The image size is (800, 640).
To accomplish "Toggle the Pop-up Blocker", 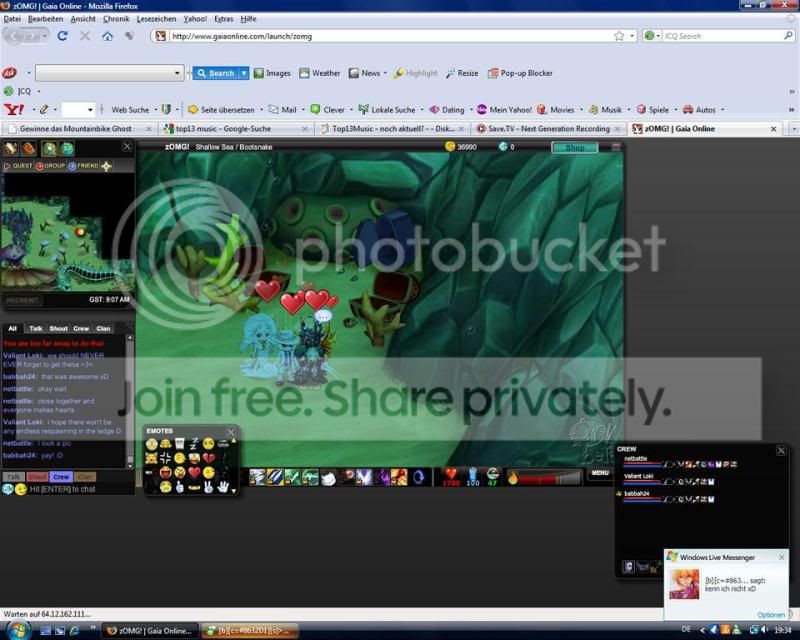I will point(520,73).
